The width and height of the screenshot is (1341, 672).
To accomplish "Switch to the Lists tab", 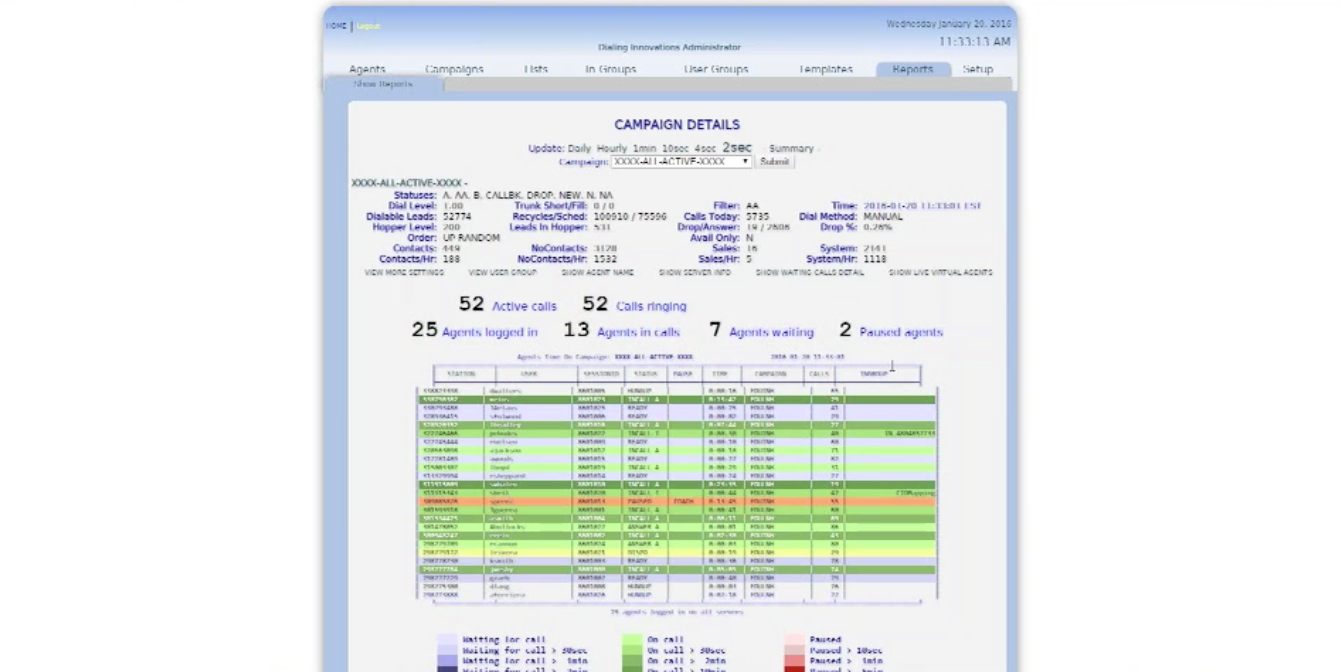I will [536, 70].
